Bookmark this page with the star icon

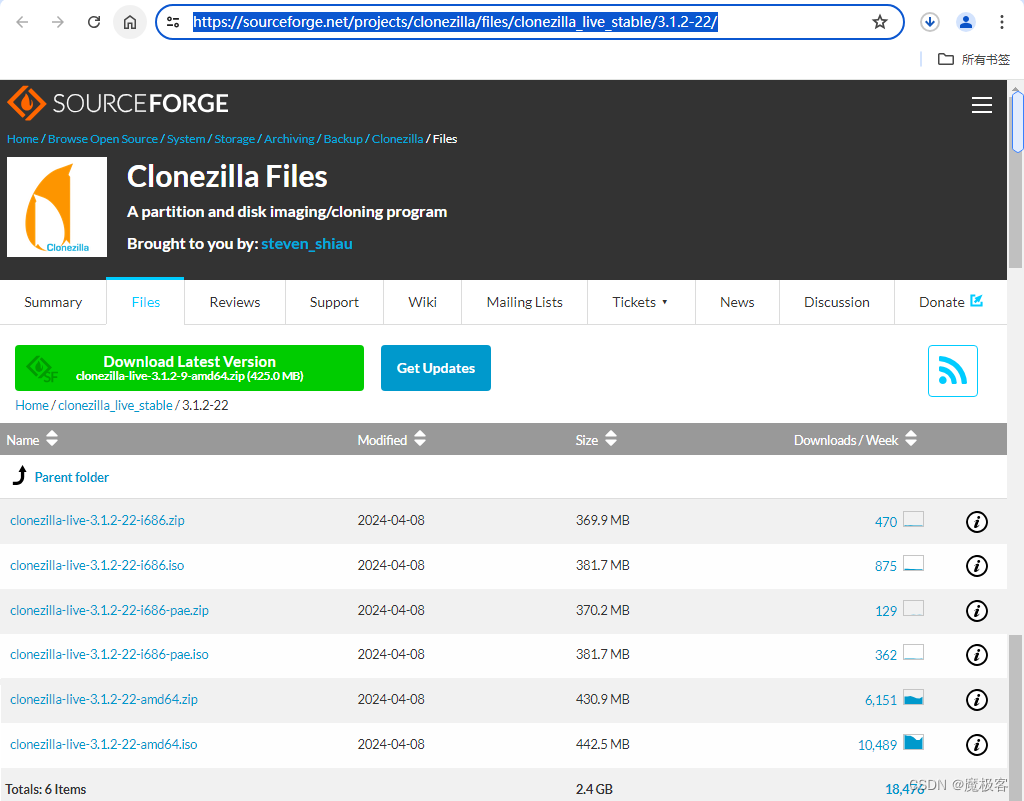tap(880, 22)
